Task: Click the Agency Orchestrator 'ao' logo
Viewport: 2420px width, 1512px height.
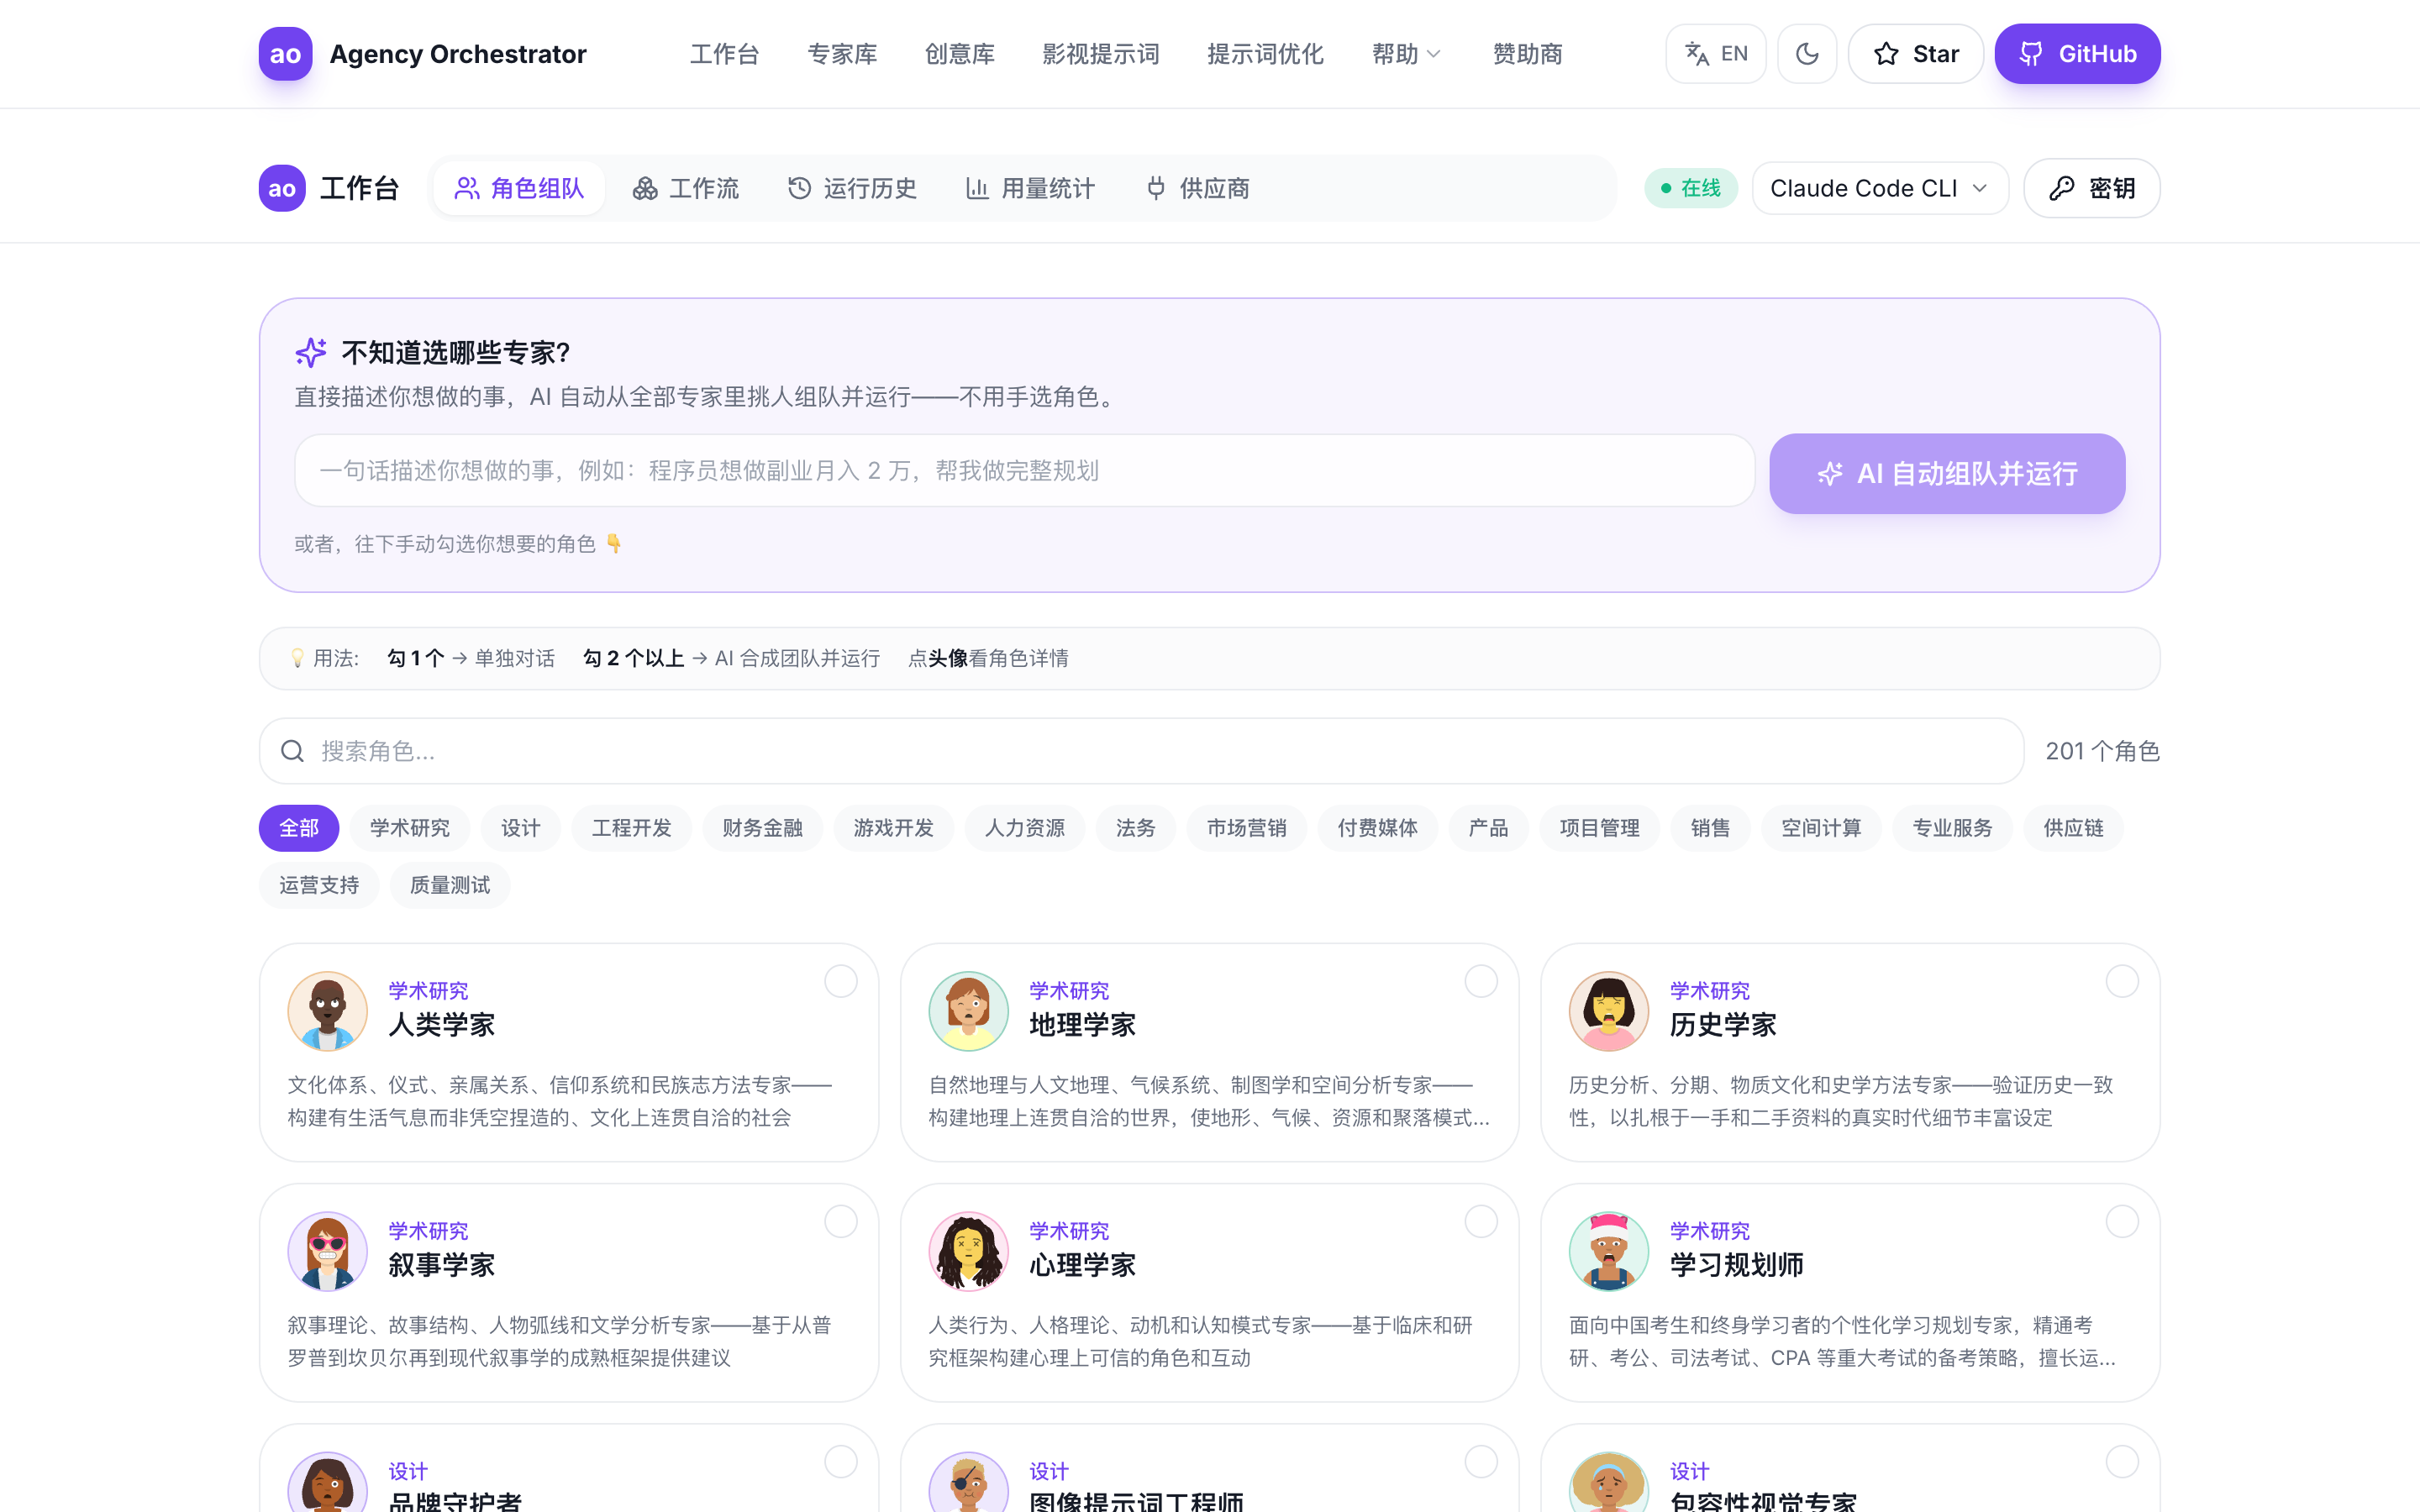Action: 285,54
